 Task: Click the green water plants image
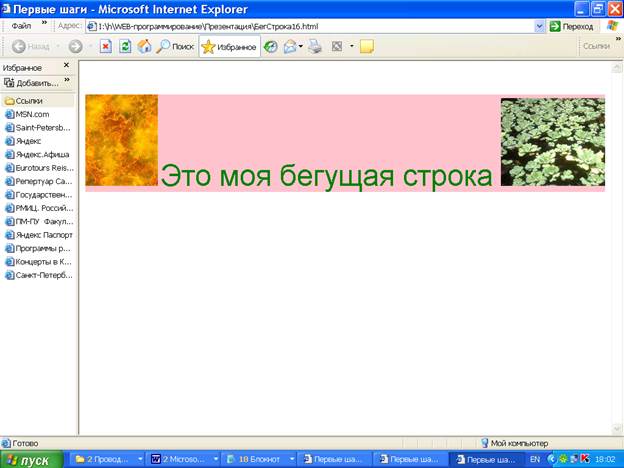[x=553, y=142]
